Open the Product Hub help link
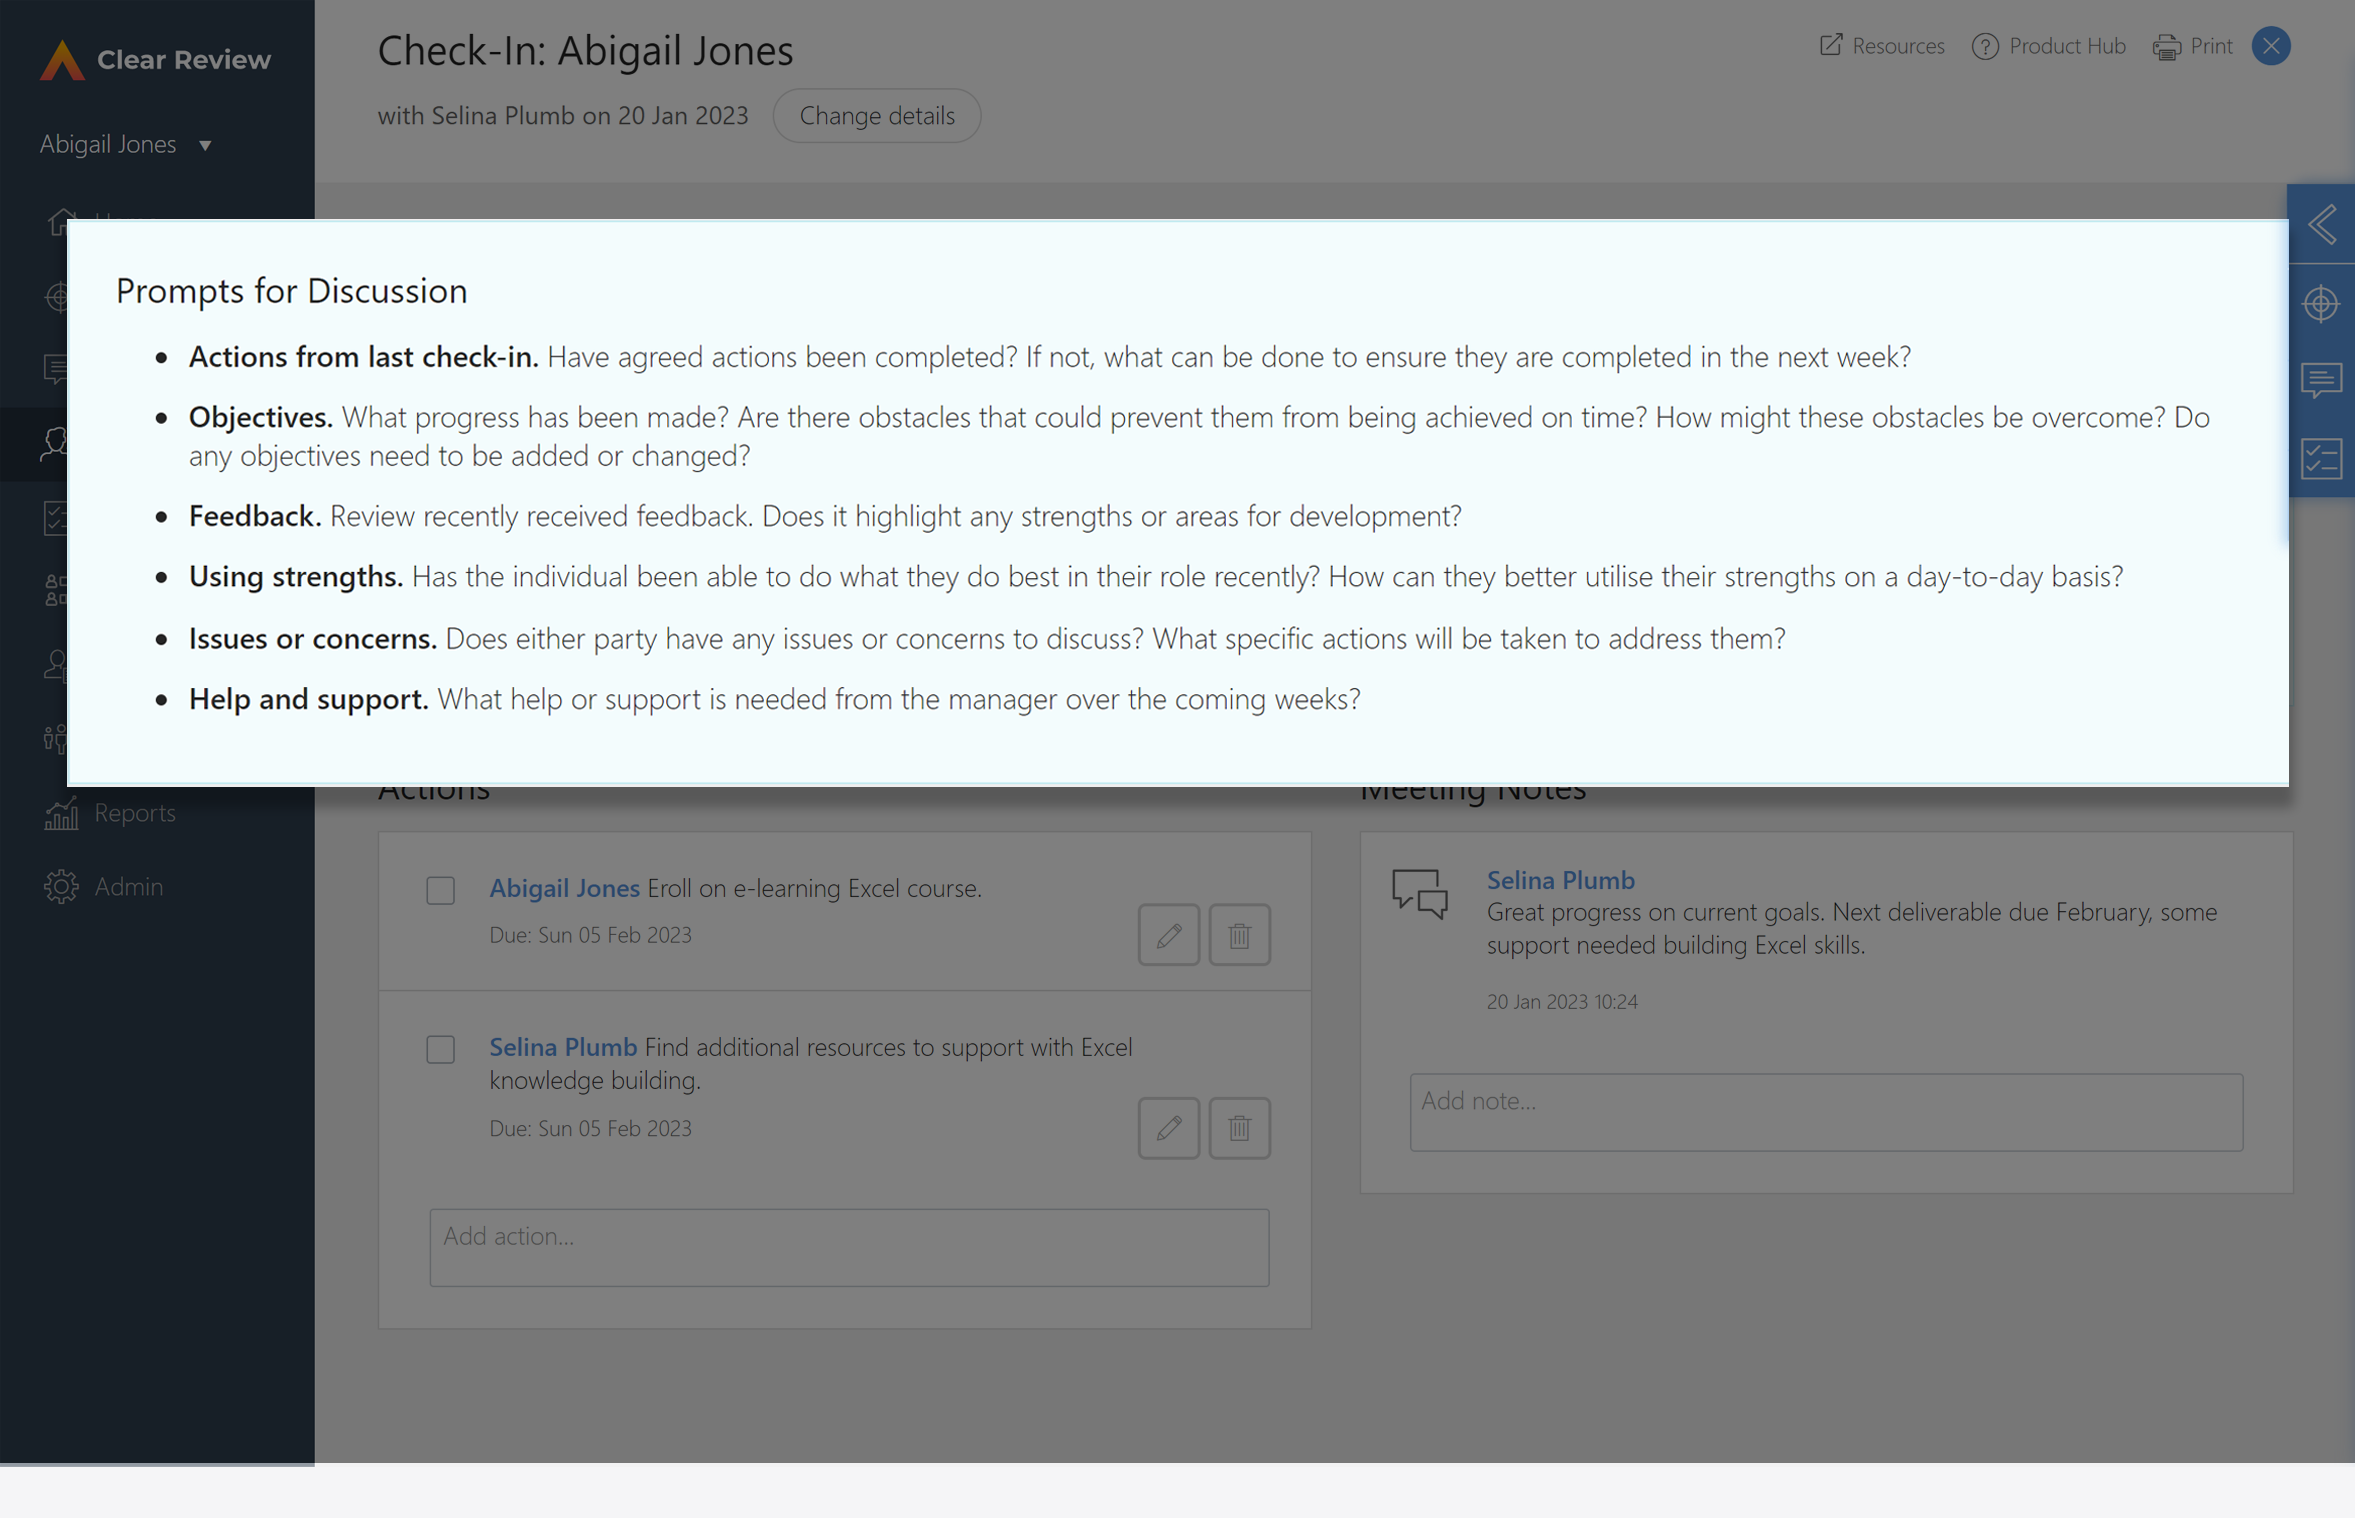The image size is (2355, 1518). pos(2049,46)
